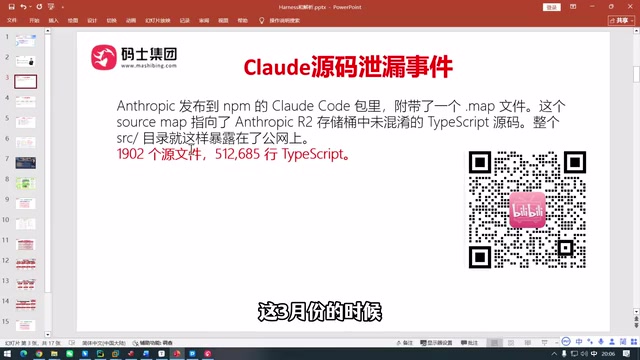The image size is (640, 360).
Task: Select slide 12 thumbnail
Action: (26, 264)
